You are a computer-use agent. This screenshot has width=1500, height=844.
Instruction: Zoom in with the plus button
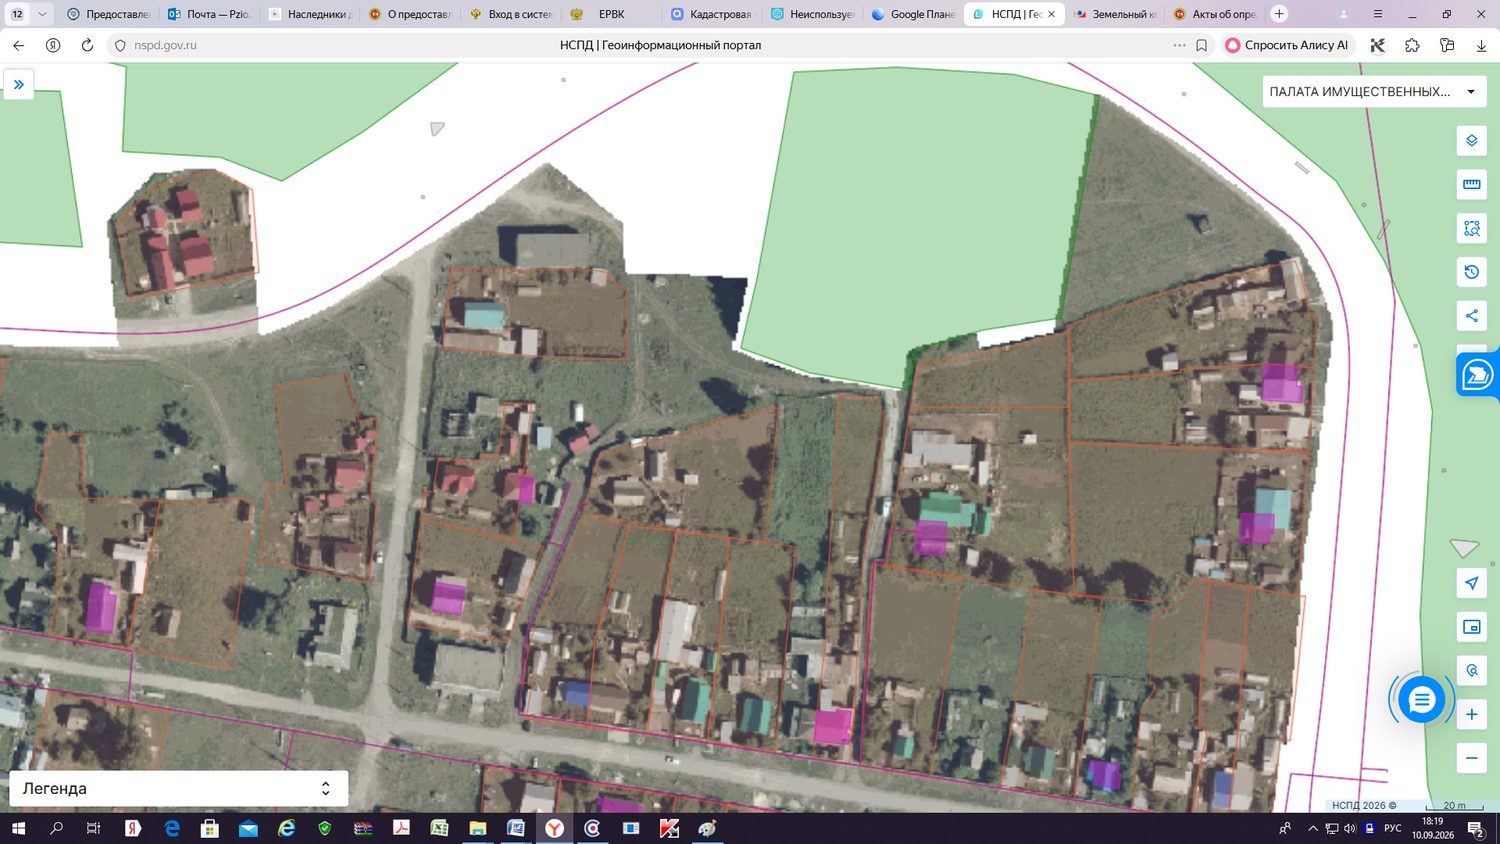1471,715
